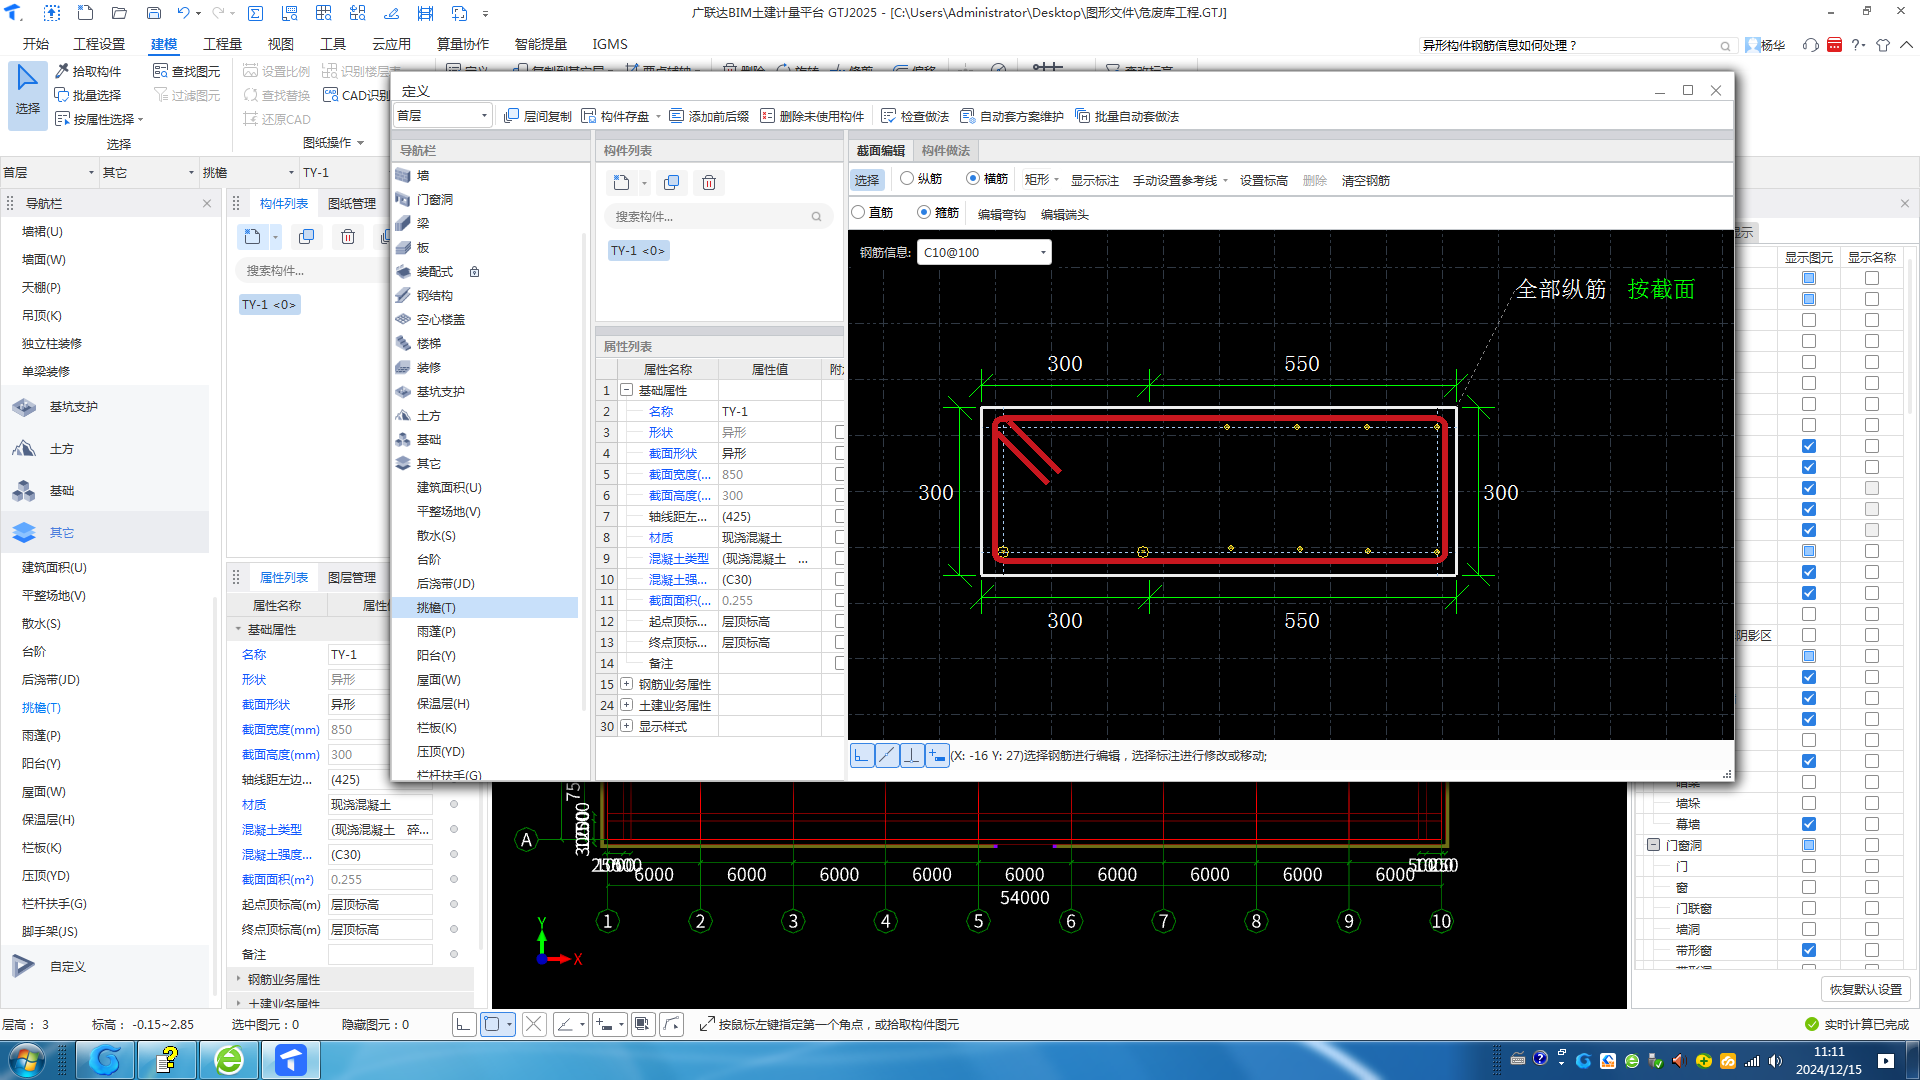Click the 墙 wall icon in Define navigation
Image resolution: width=1920 pixels, height=1080 pixels.
tap(403, 175)
